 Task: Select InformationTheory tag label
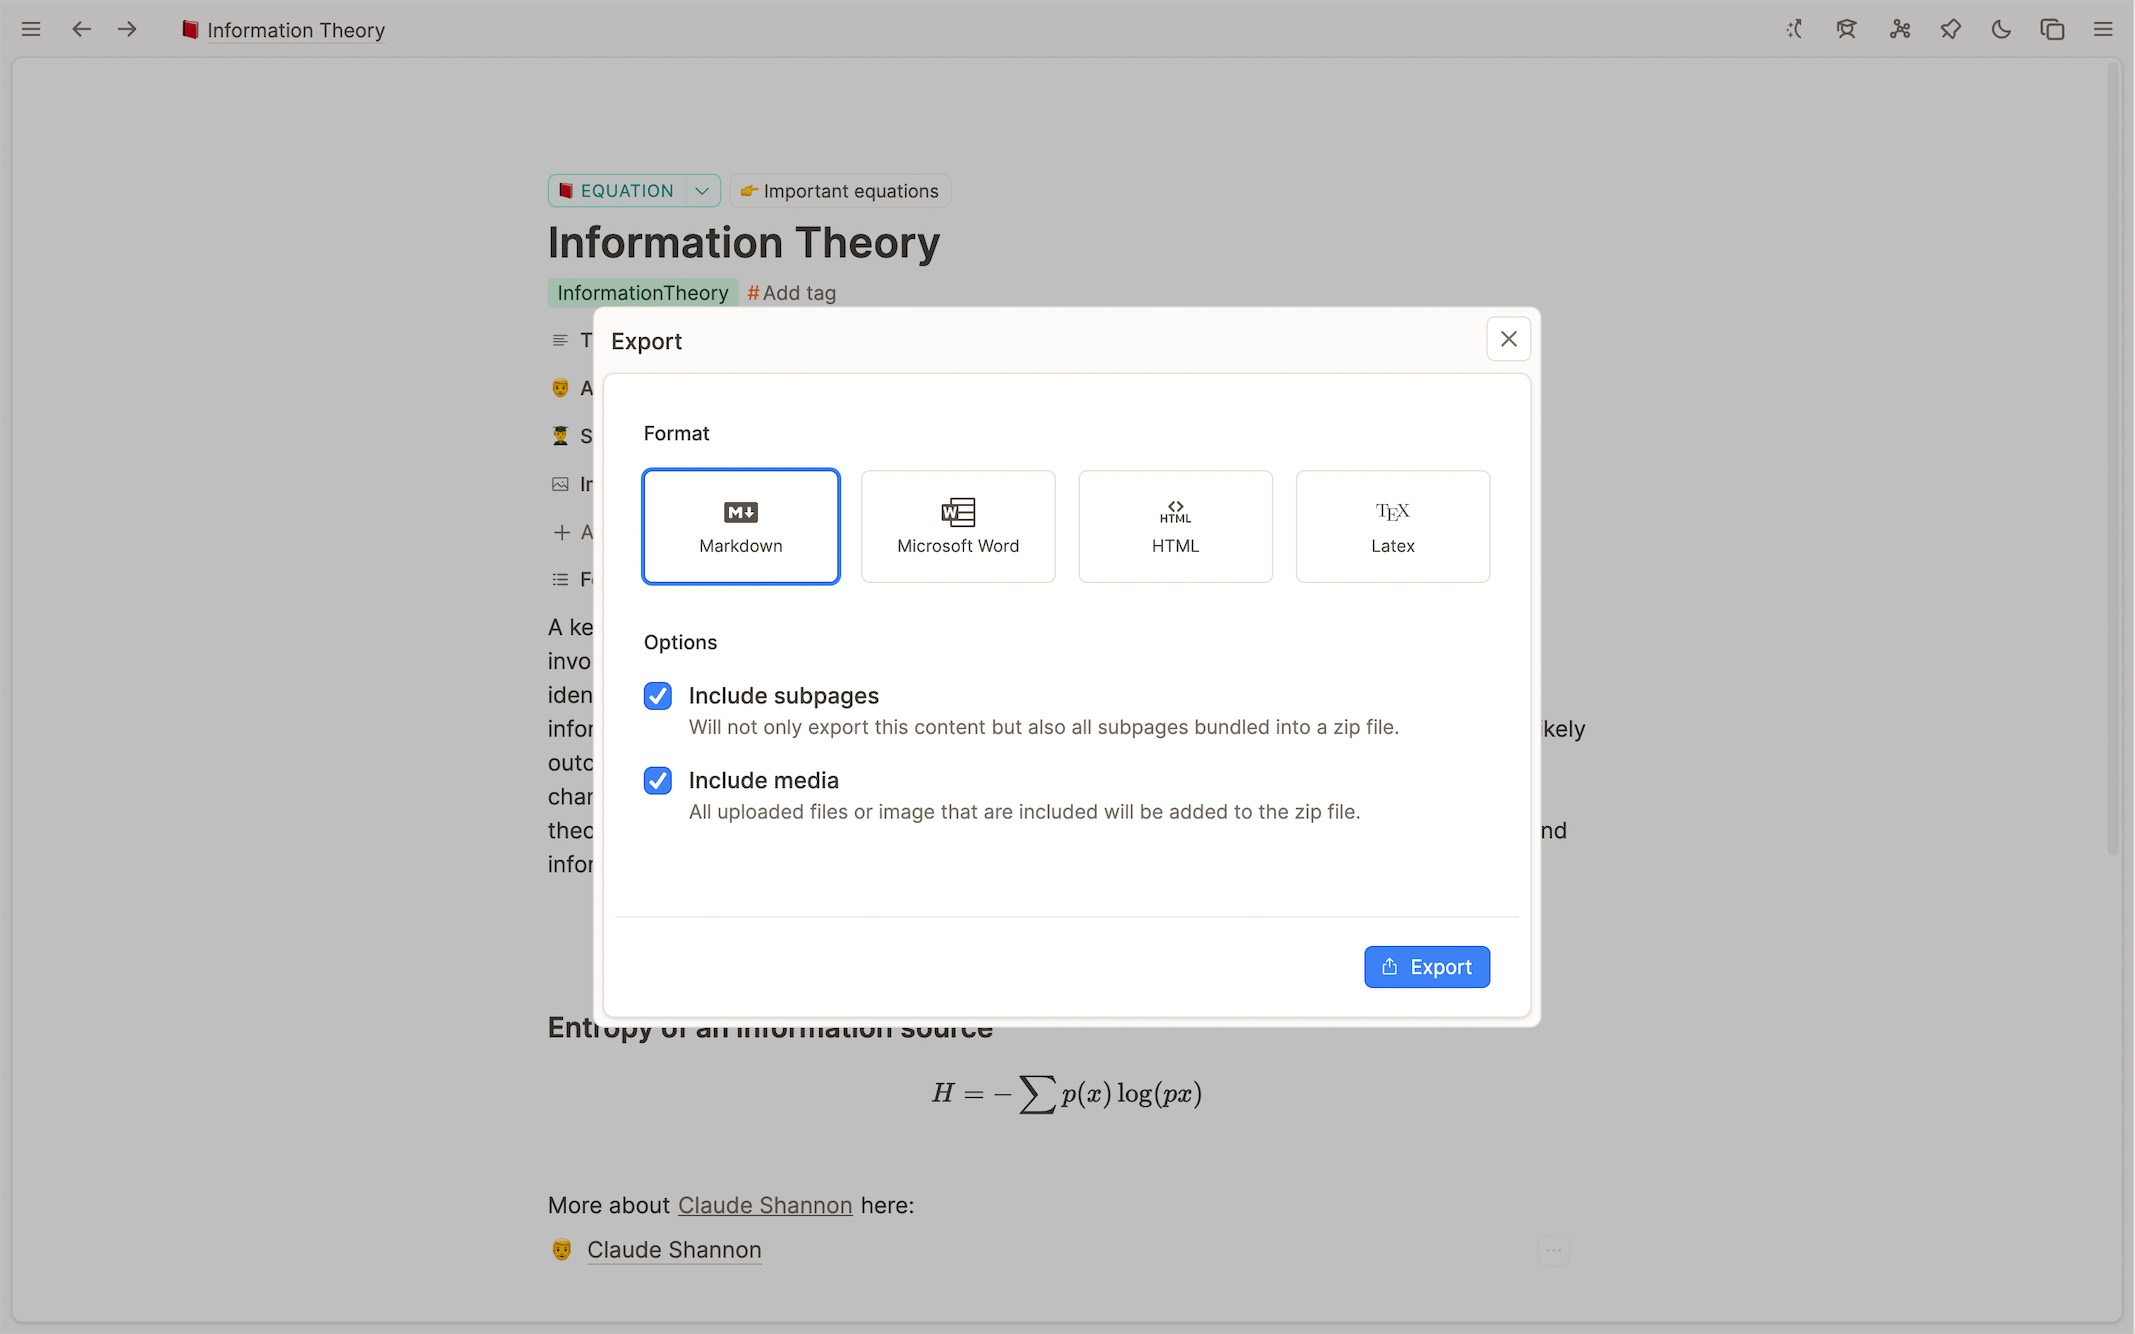coord(642,294)
